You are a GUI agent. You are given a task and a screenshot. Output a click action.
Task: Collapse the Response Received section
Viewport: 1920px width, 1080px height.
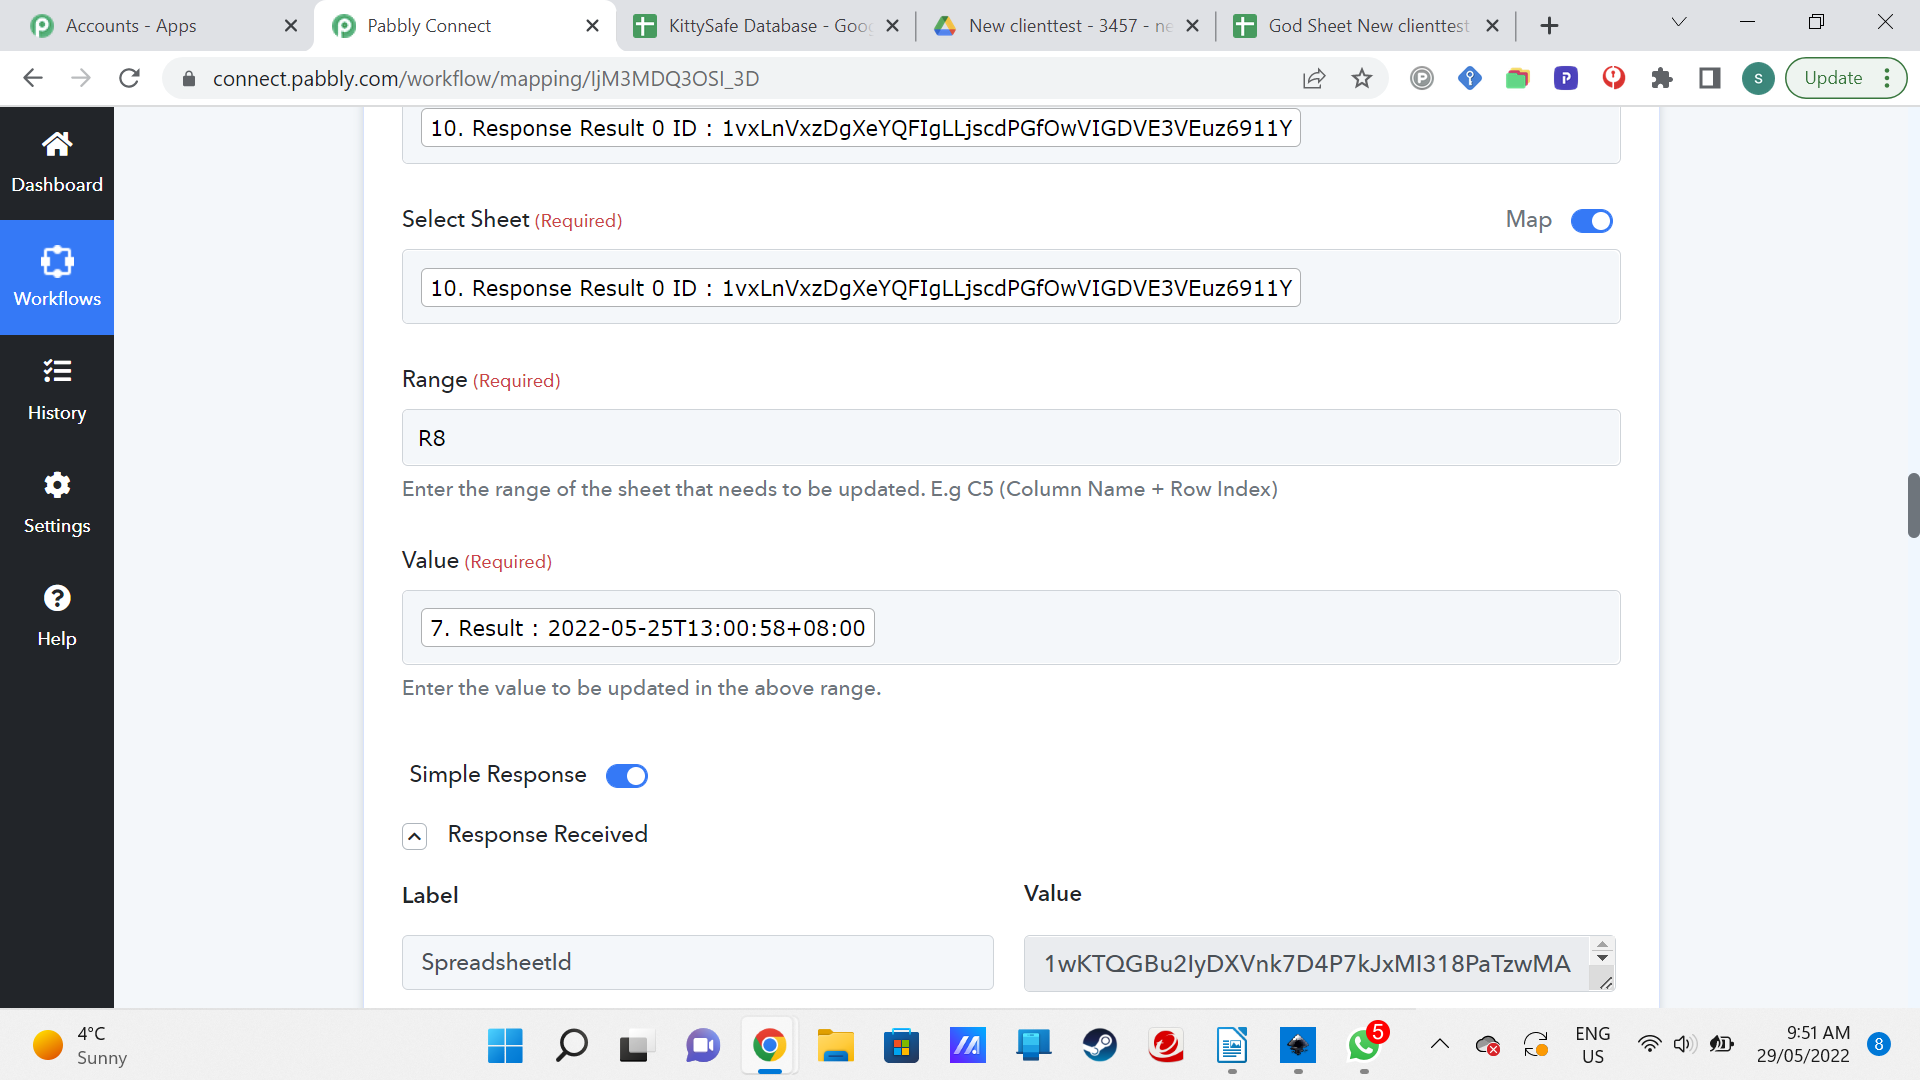click(414, 836)
